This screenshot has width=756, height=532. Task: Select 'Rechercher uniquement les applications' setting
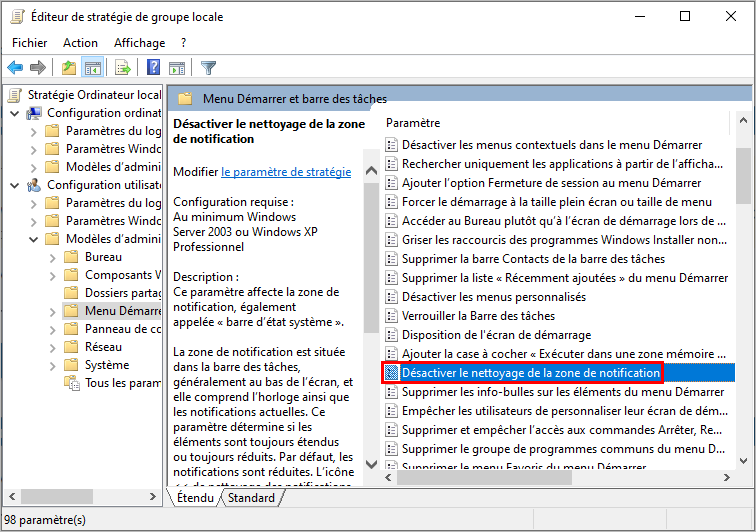point(562,164)
